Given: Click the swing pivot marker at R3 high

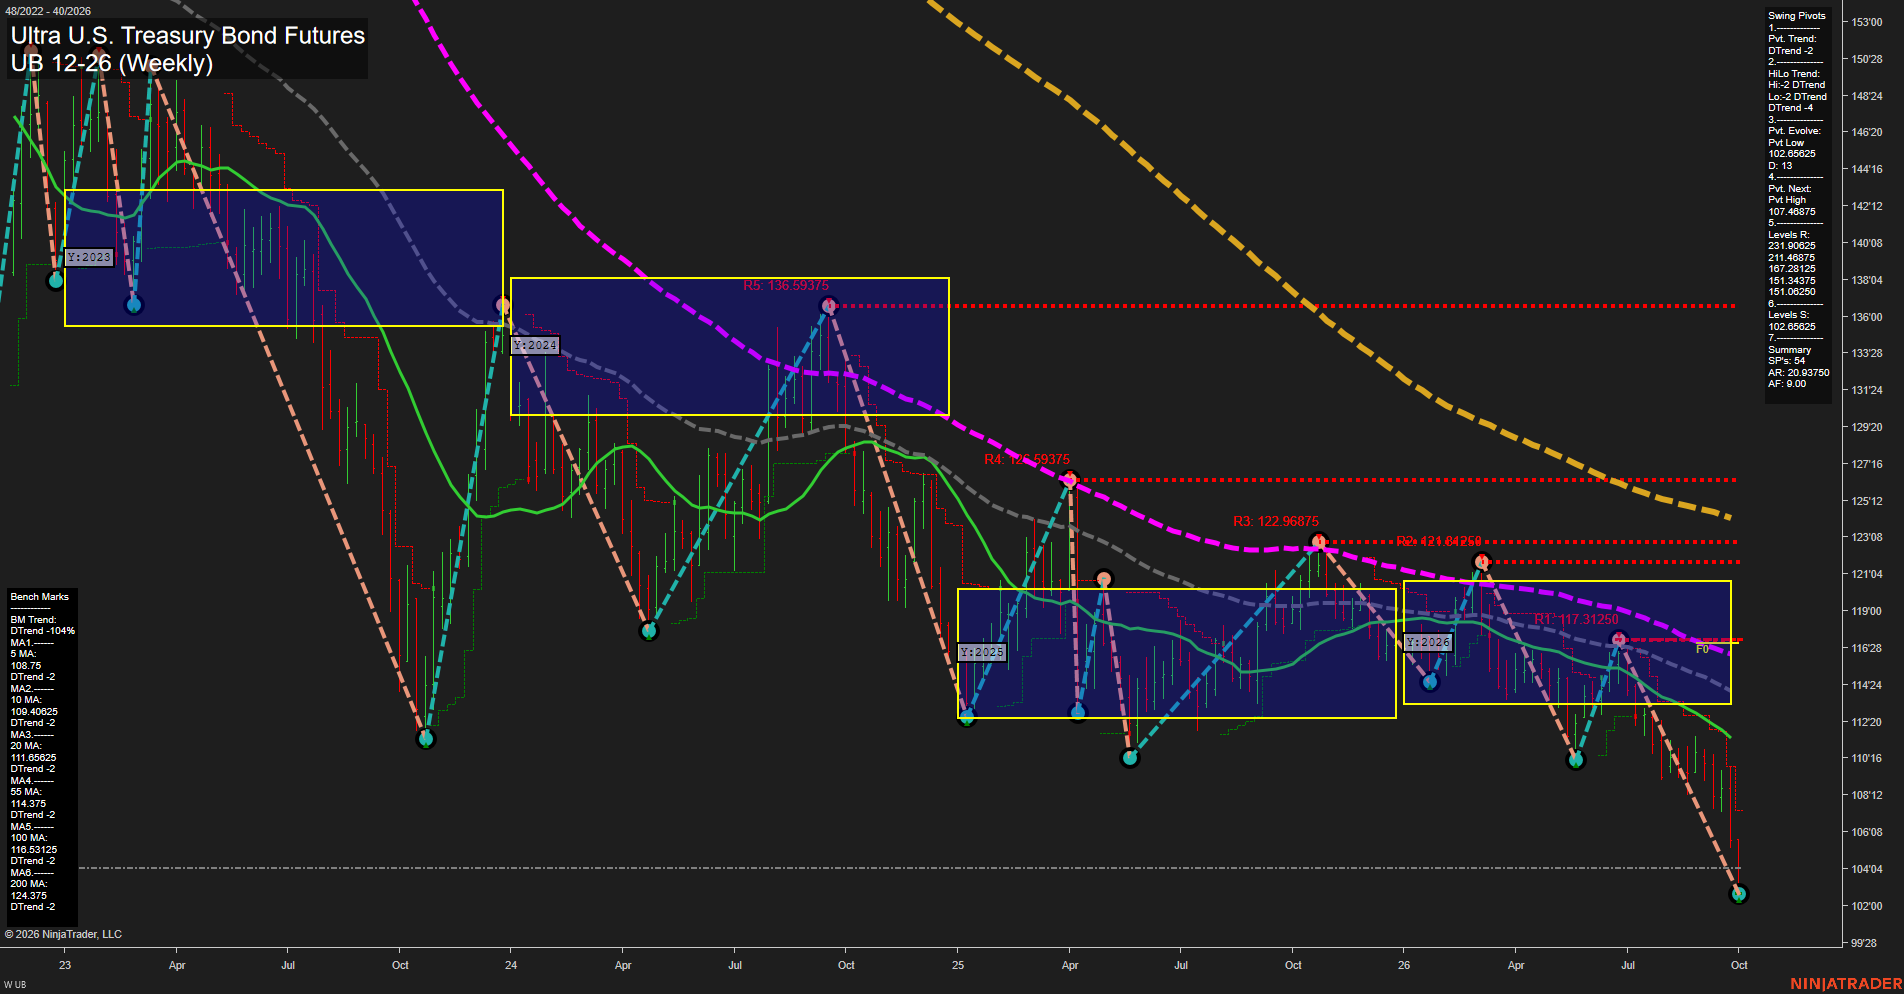Looking at the screenshot, I should [1318, 541].
